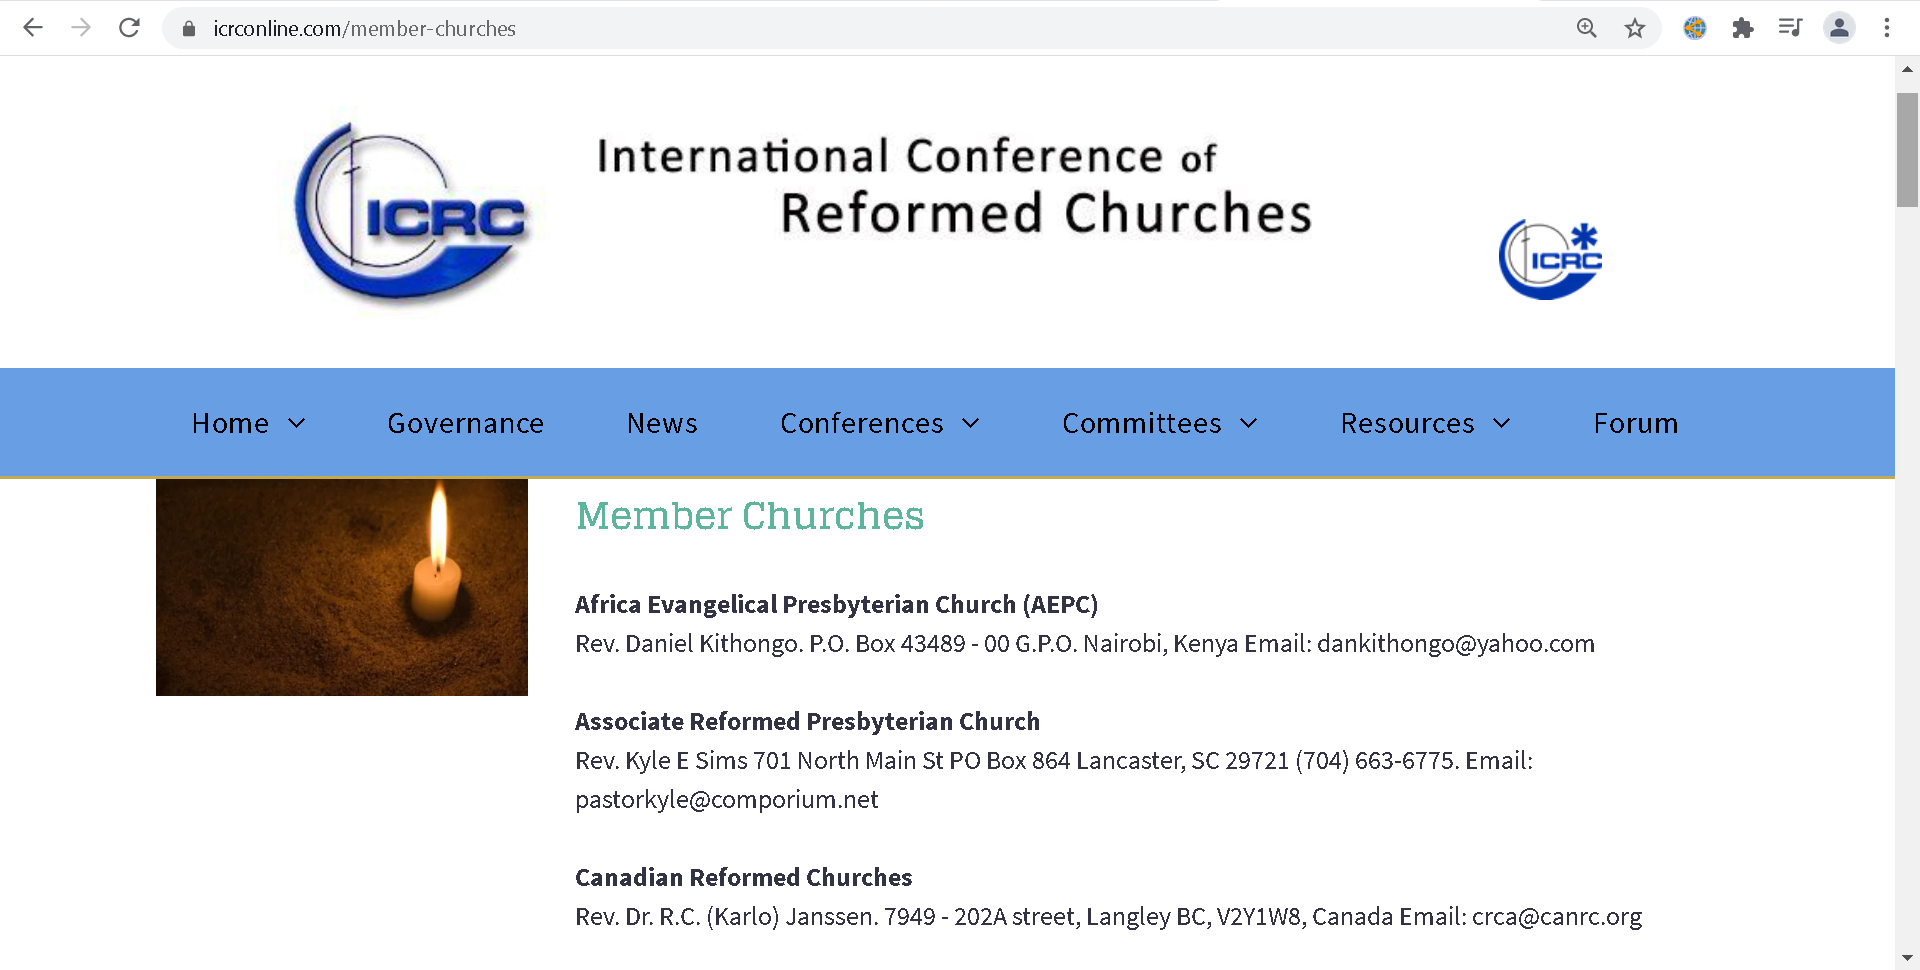The width and height of the screenshot is (1920, 970).
Task: Open the zoom magnifier icon in address bar
Action: point(1587,28)
